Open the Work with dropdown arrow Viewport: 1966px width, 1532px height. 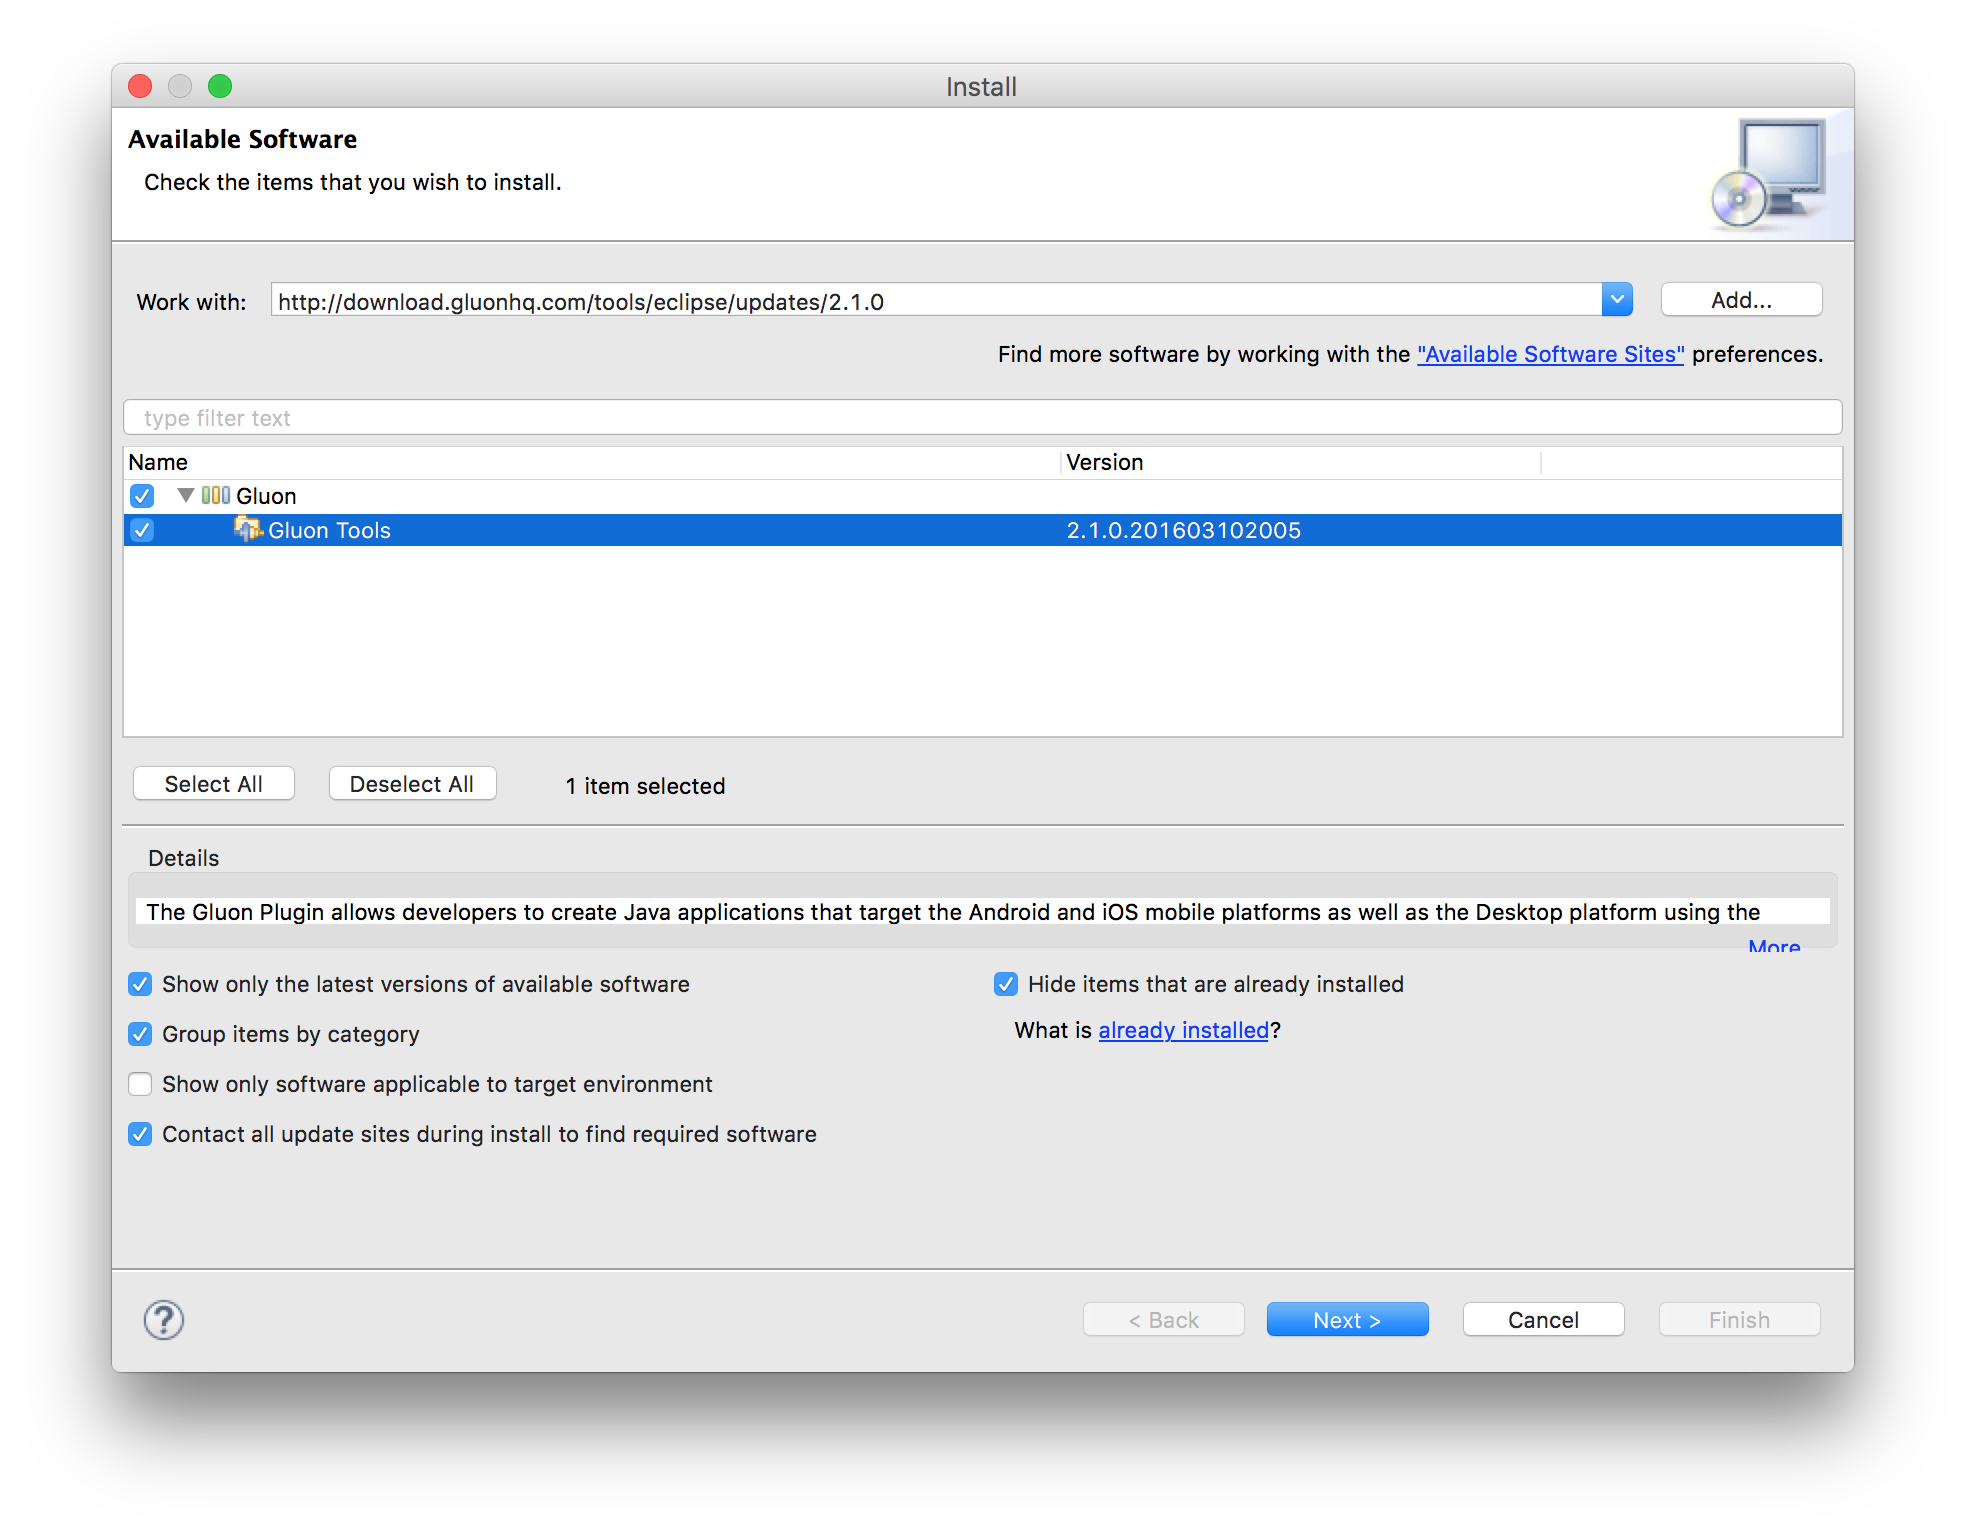click(x=1617, y=299)
